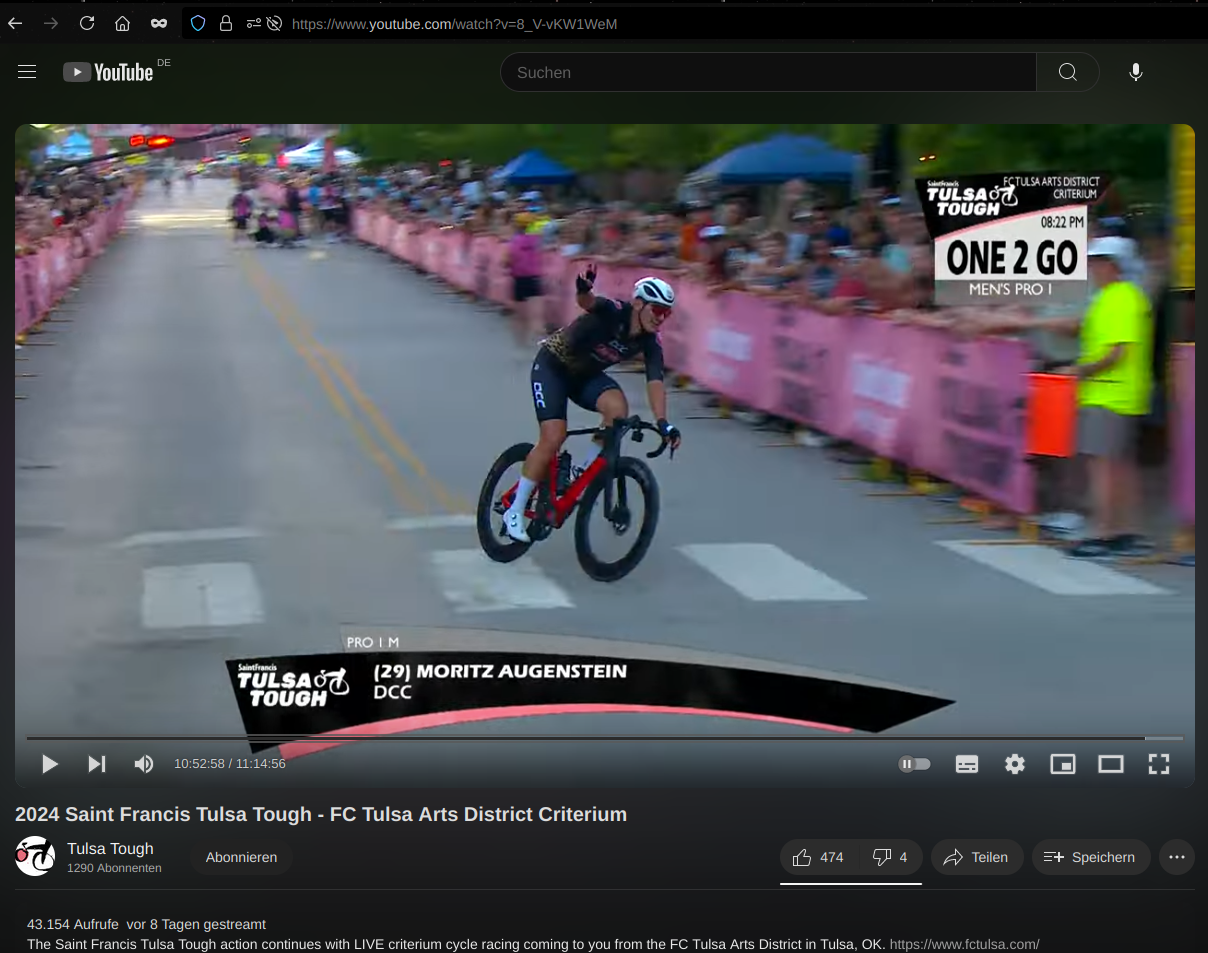1208x953 pixels.
Task: Click the browser forward arrow
Action: [51, 23]
